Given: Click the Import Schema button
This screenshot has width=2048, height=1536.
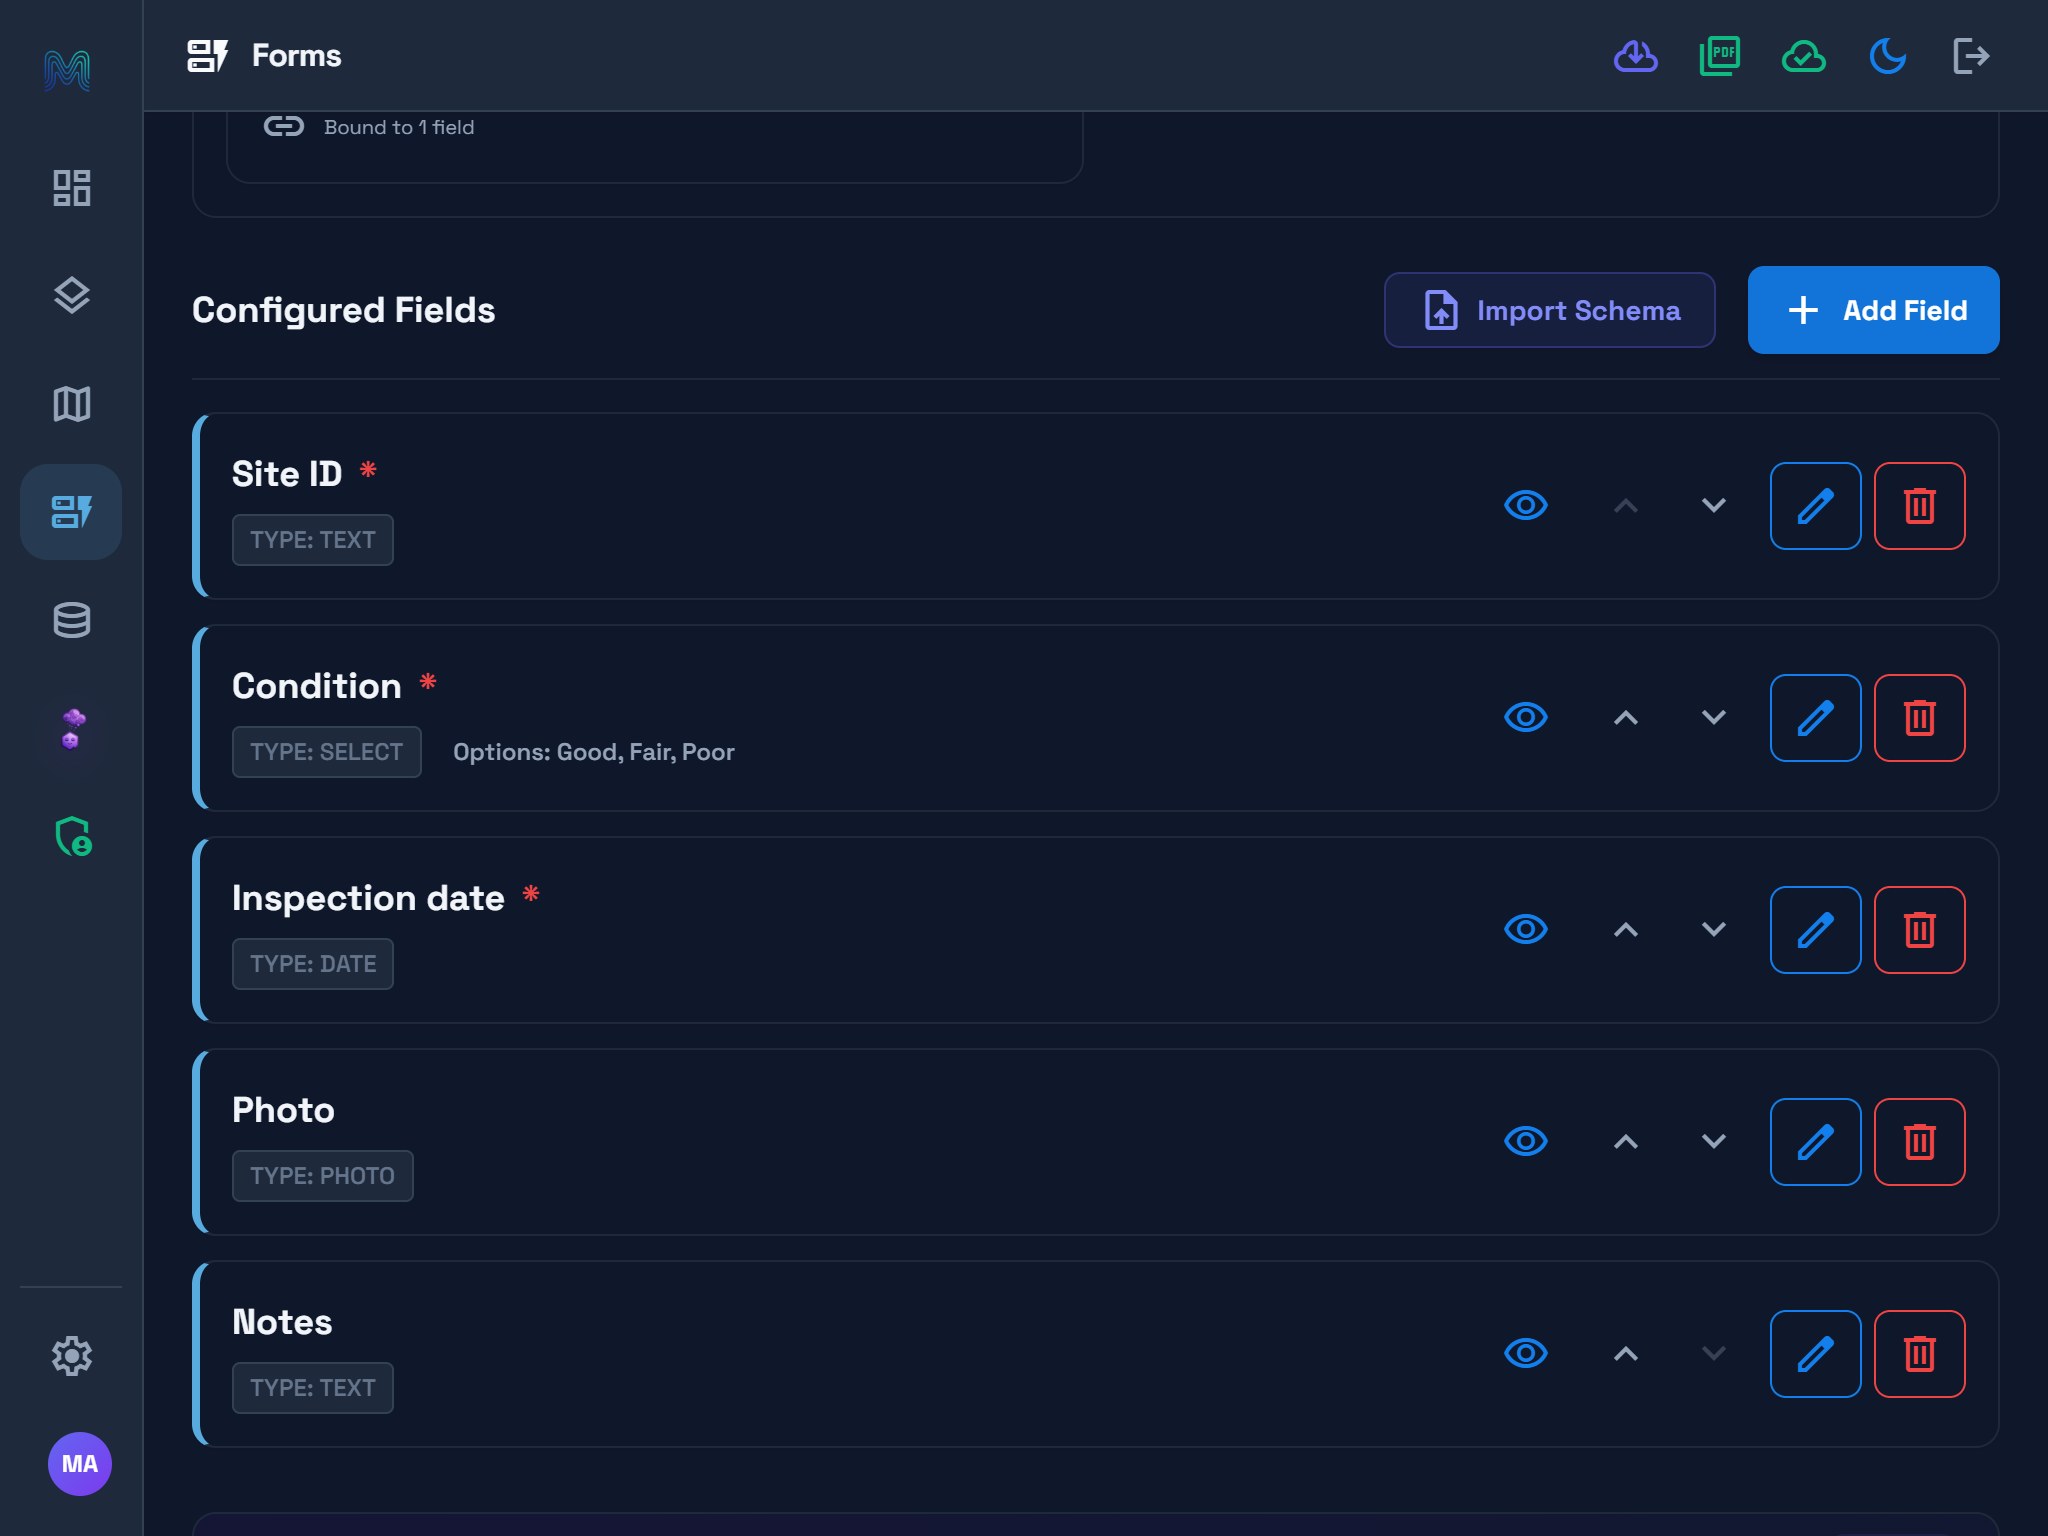Looking at the screenshot, I should pyautogui.click(x=1550, y=310).
